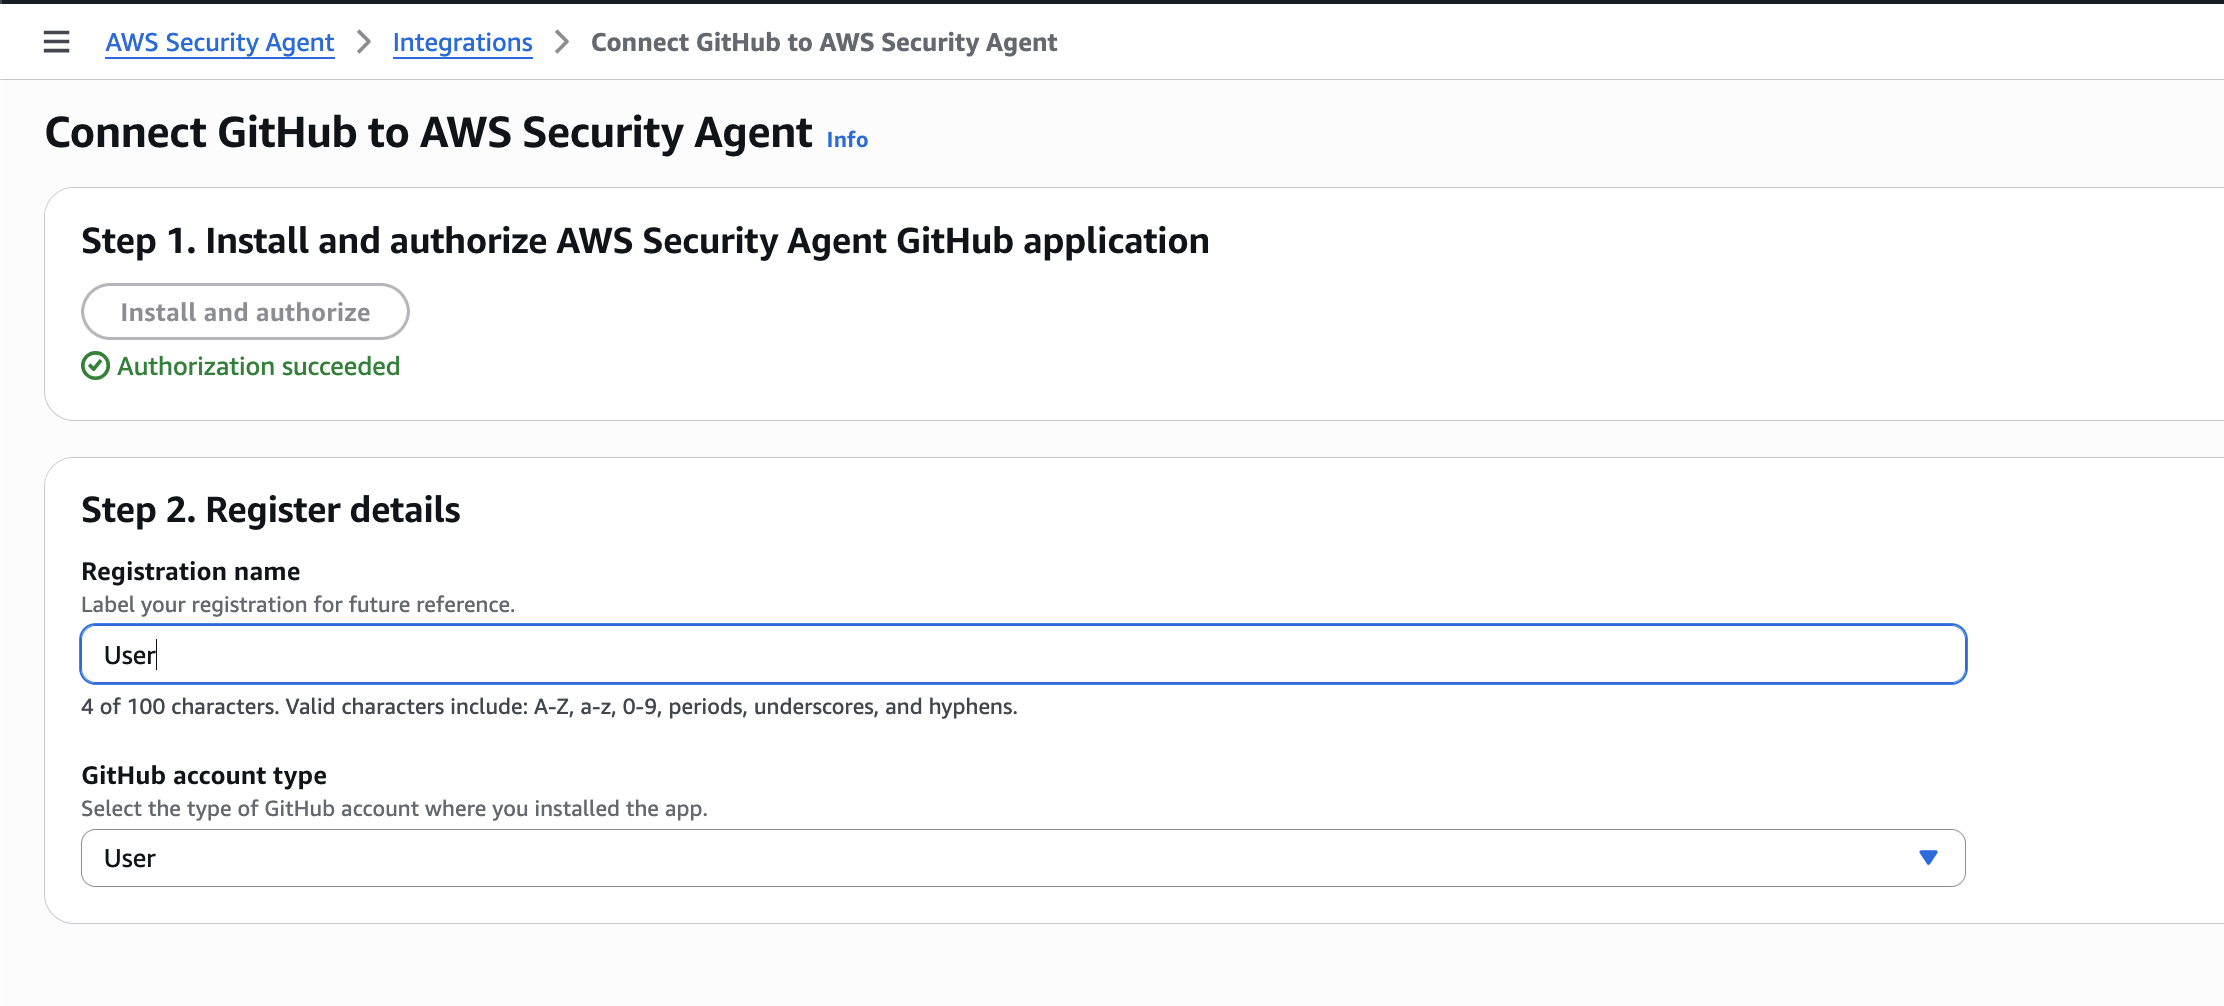Click the Step 1 Install and authorize heading
The image size is (2224, 1006).
point(645,241)
